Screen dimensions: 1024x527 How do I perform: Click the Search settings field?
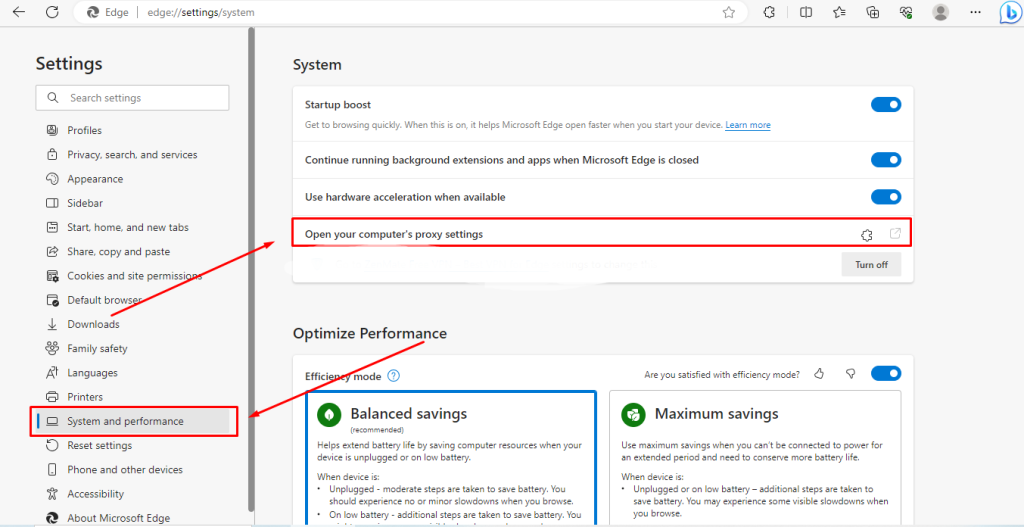[x=133, y=98]
